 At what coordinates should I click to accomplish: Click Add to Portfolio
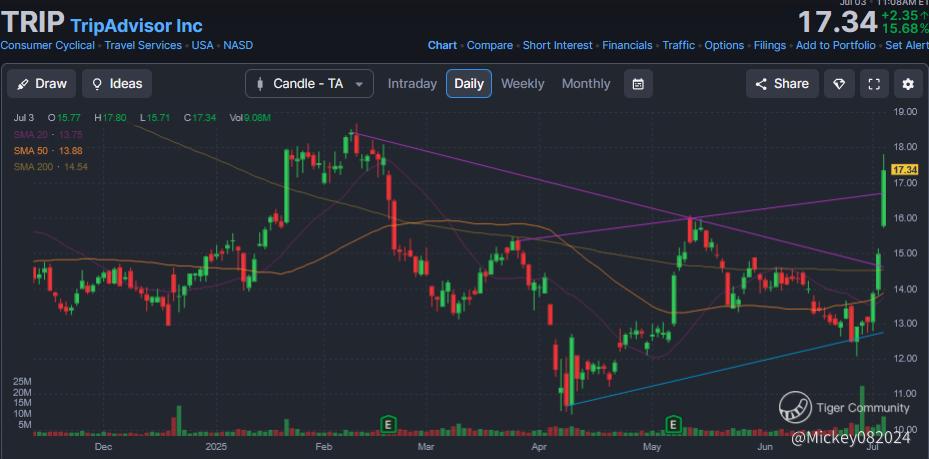point(835,46)
